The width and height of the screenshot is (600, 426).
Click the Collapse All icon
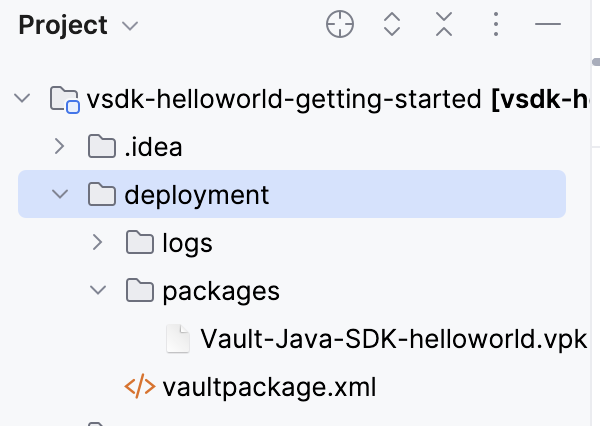click(x=444, y=25)
